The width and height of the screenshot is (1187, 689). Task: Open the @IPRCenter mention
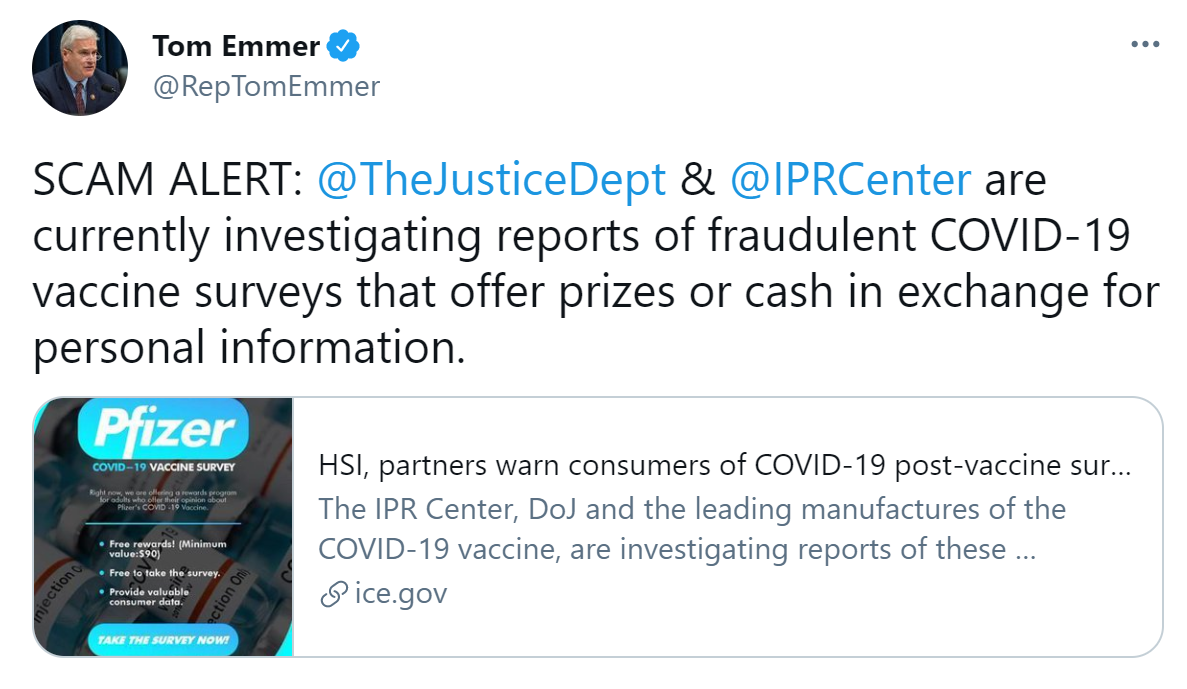click(850, 180)
